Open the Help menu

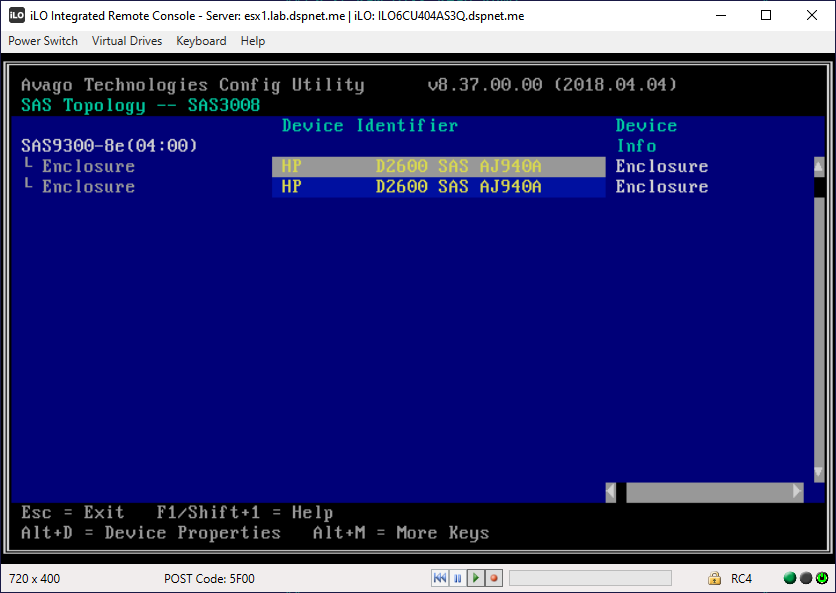253,41
